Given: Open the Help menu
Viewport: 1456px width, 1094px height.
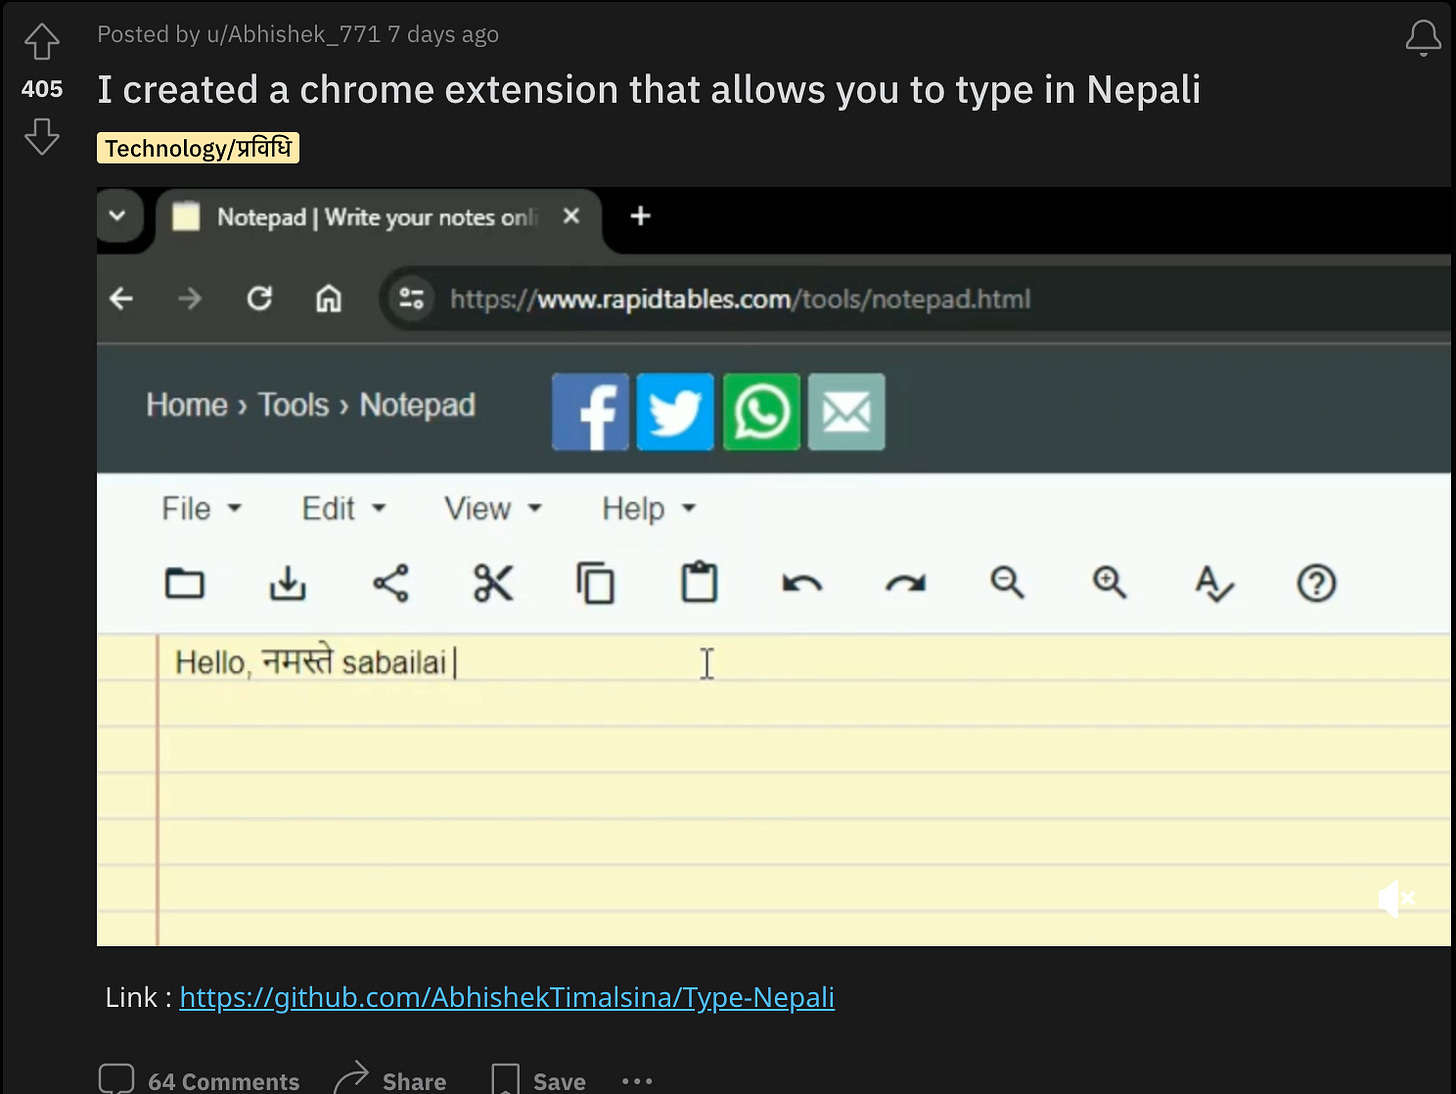Looking at the screenshot, I should tap(648, 509).
